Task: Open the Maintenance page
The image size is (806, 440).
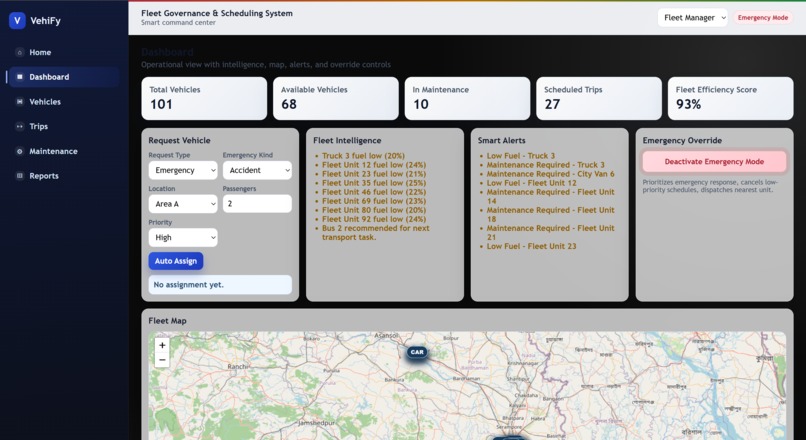Action: (64, 151)
